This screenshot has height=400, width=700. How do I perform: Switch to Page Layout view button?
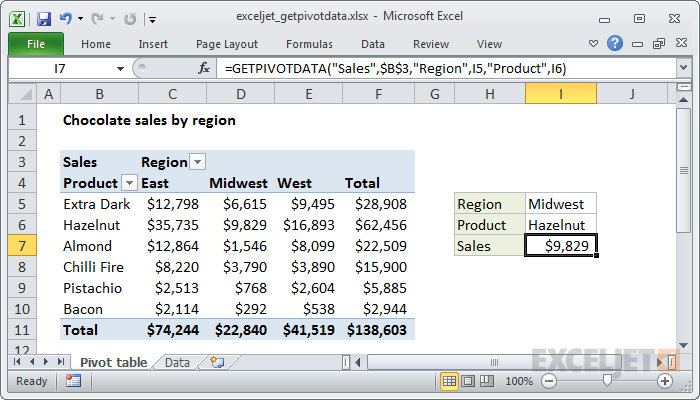point(469,381)
